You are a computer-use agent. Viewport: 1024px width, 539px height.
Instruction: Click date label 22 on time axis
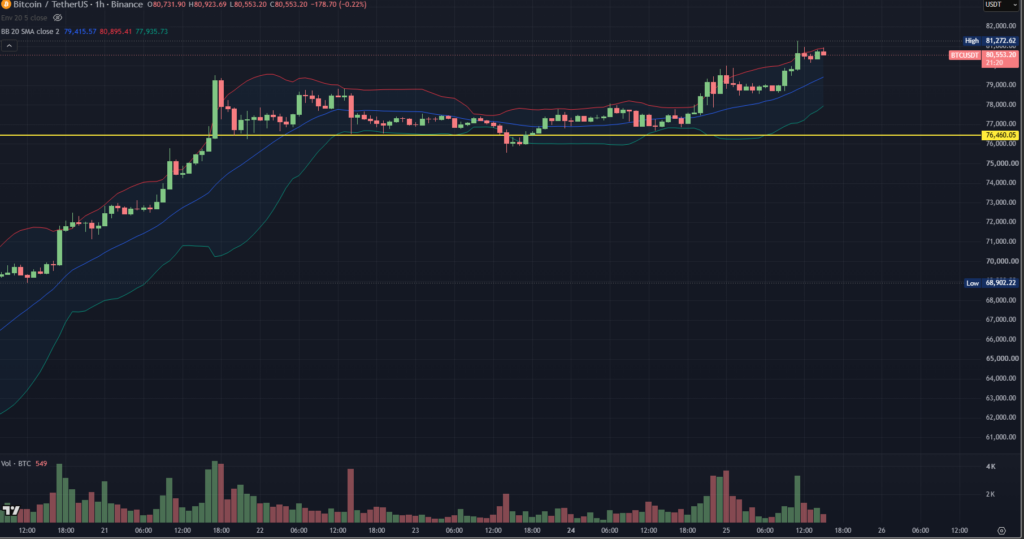coord(260,531)
